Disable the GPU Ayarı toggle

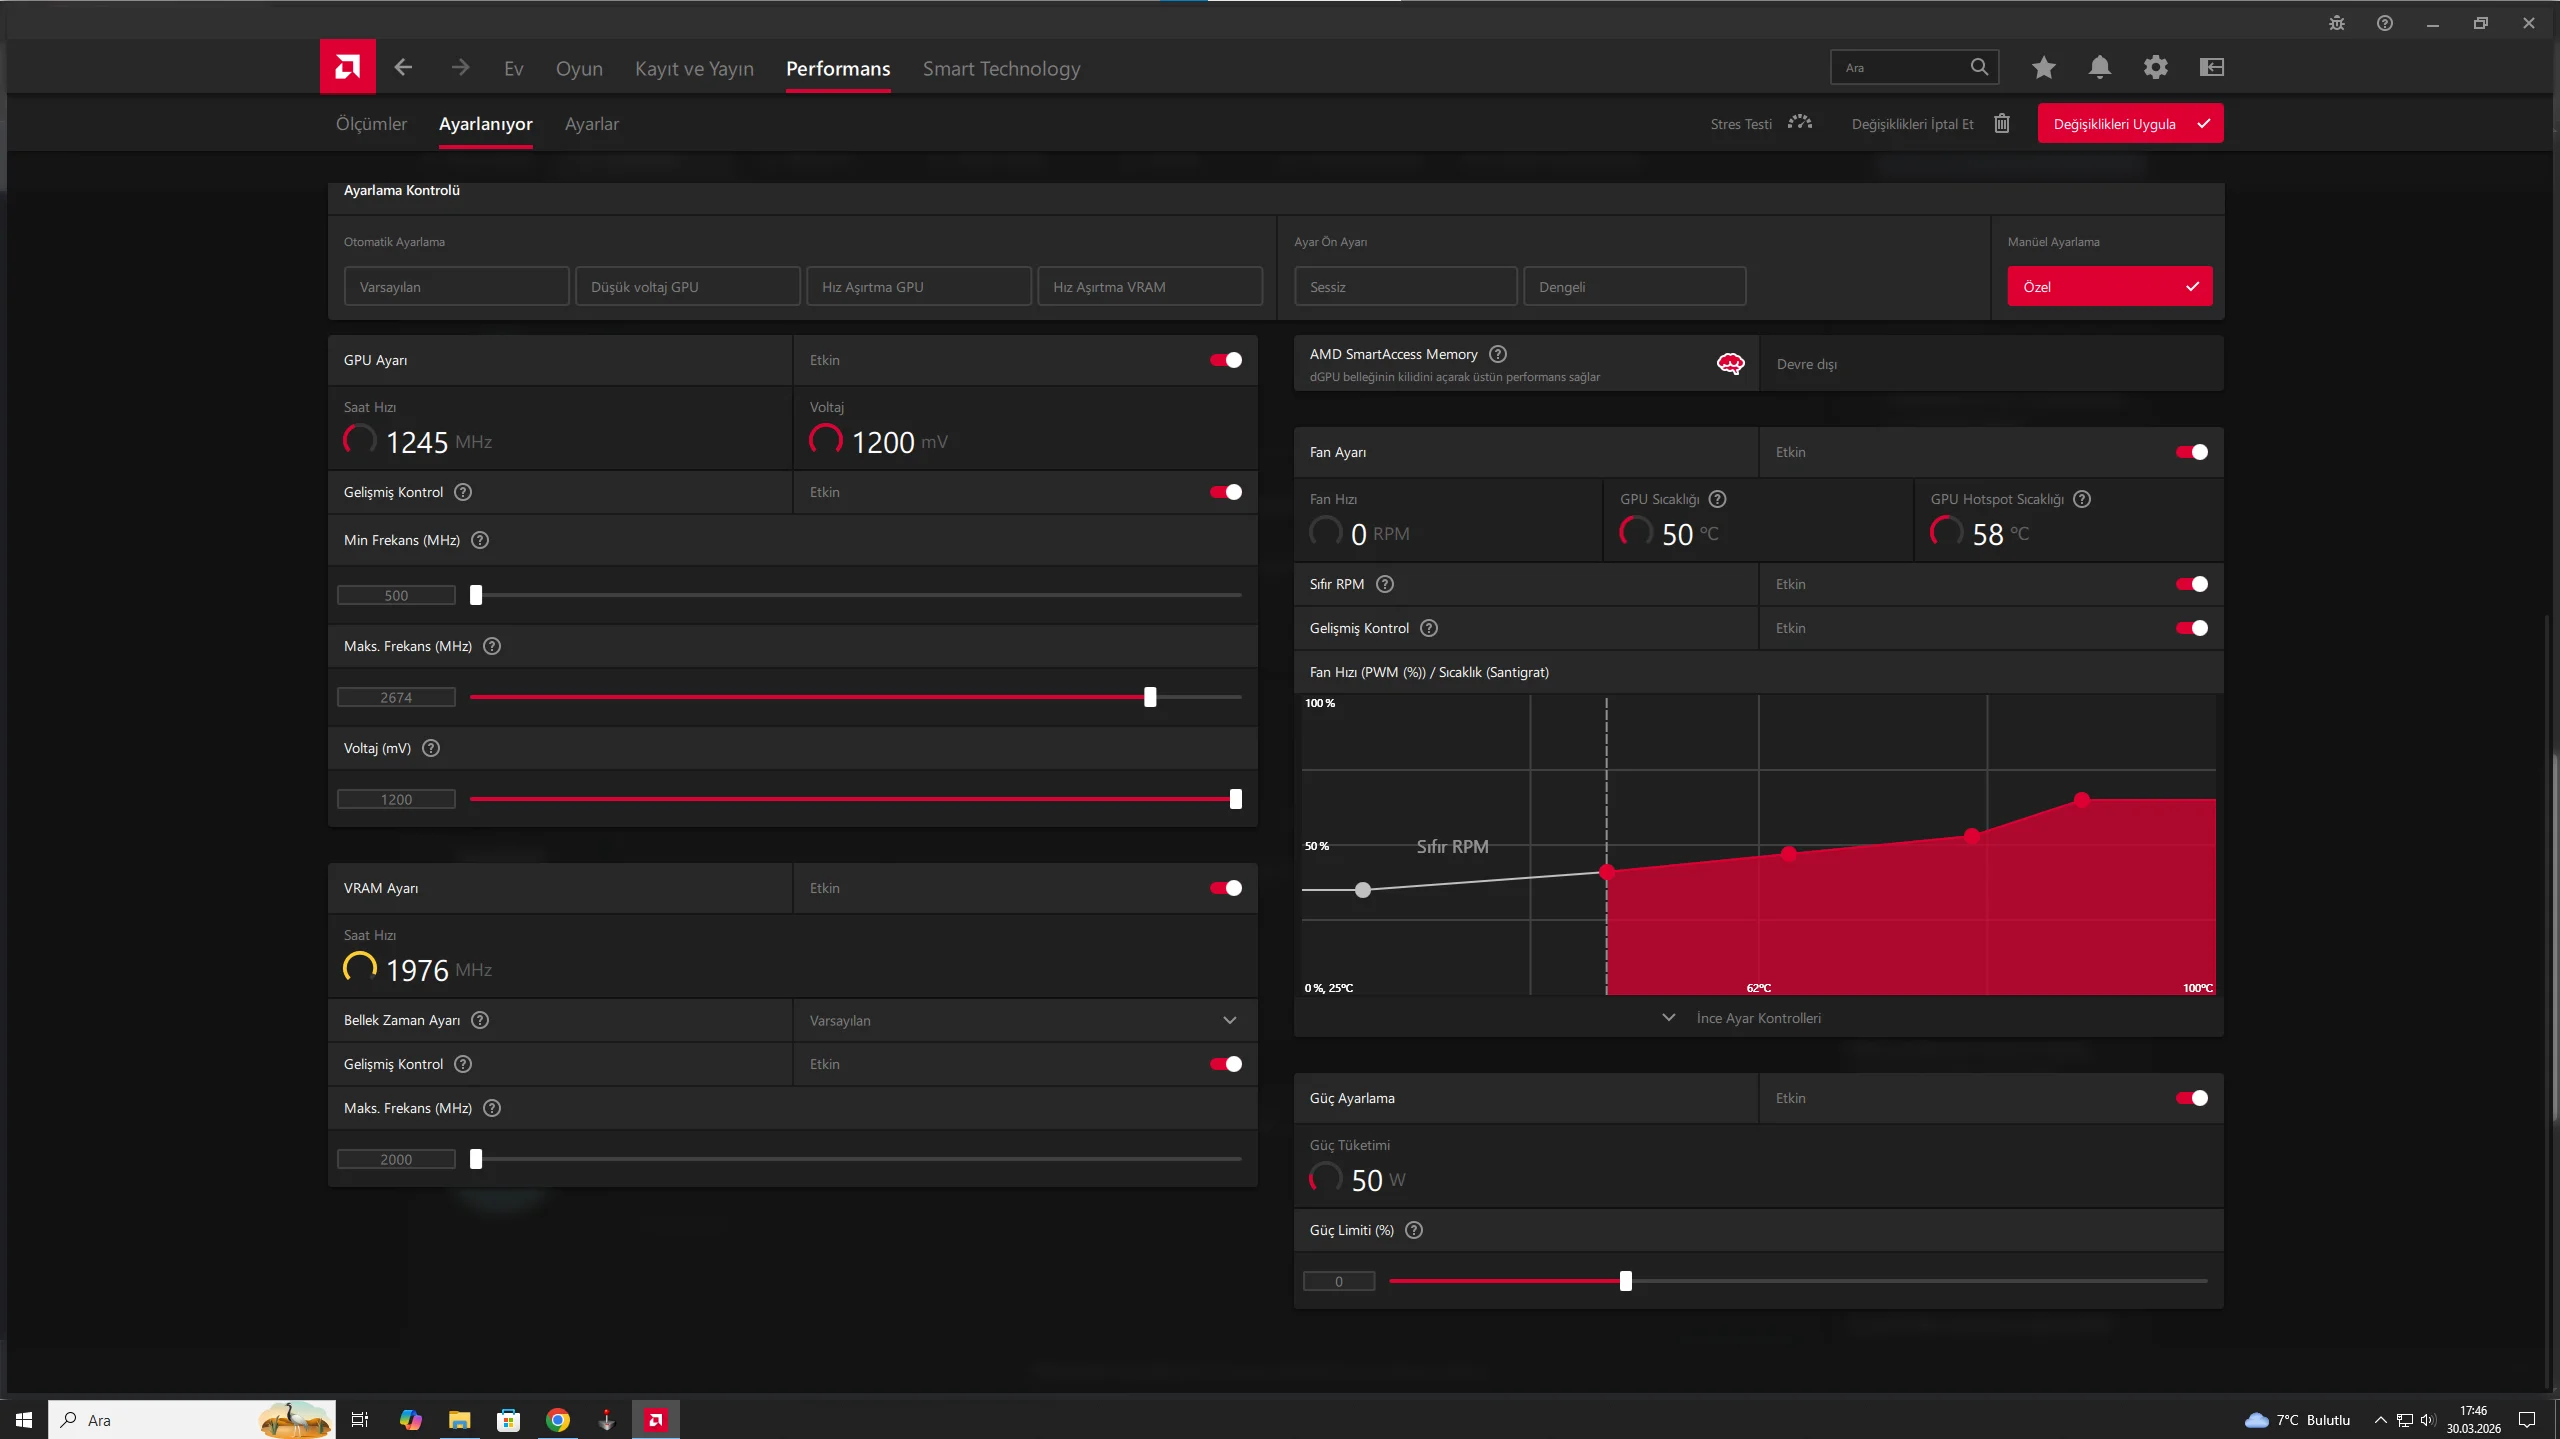point(1226,360)
